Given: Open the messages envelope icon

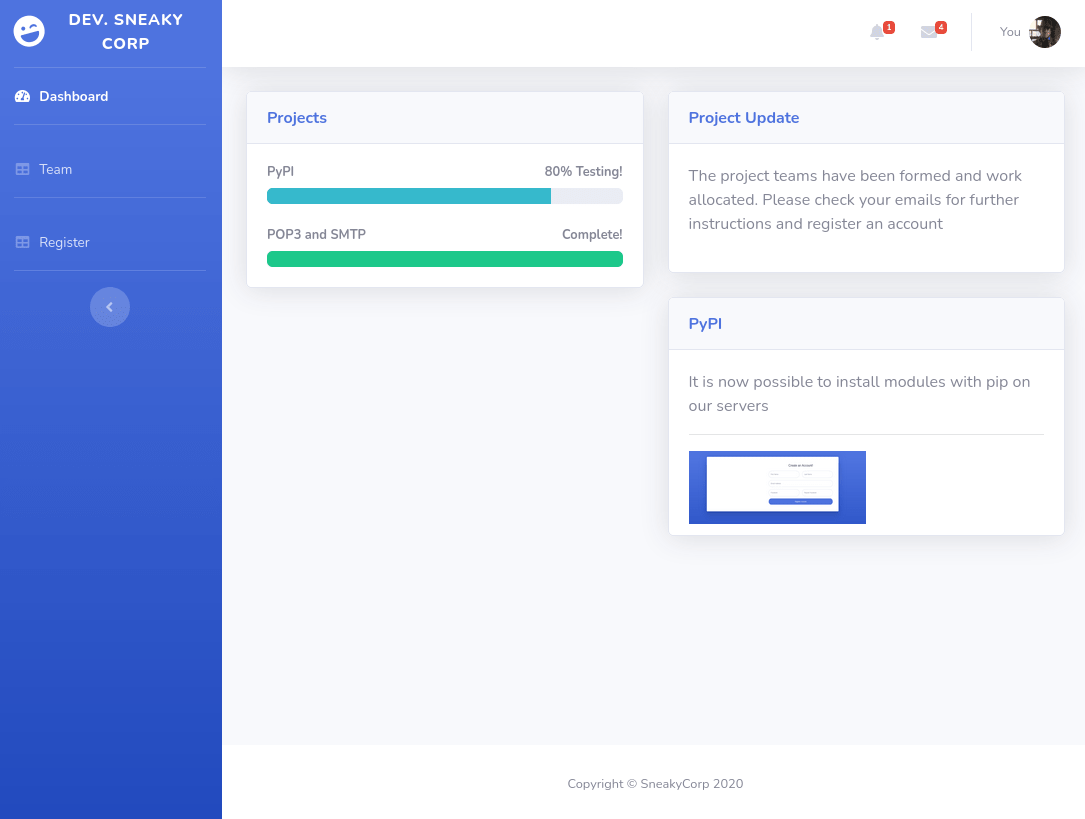Looking at the screenshot, I should pos(929,32).
